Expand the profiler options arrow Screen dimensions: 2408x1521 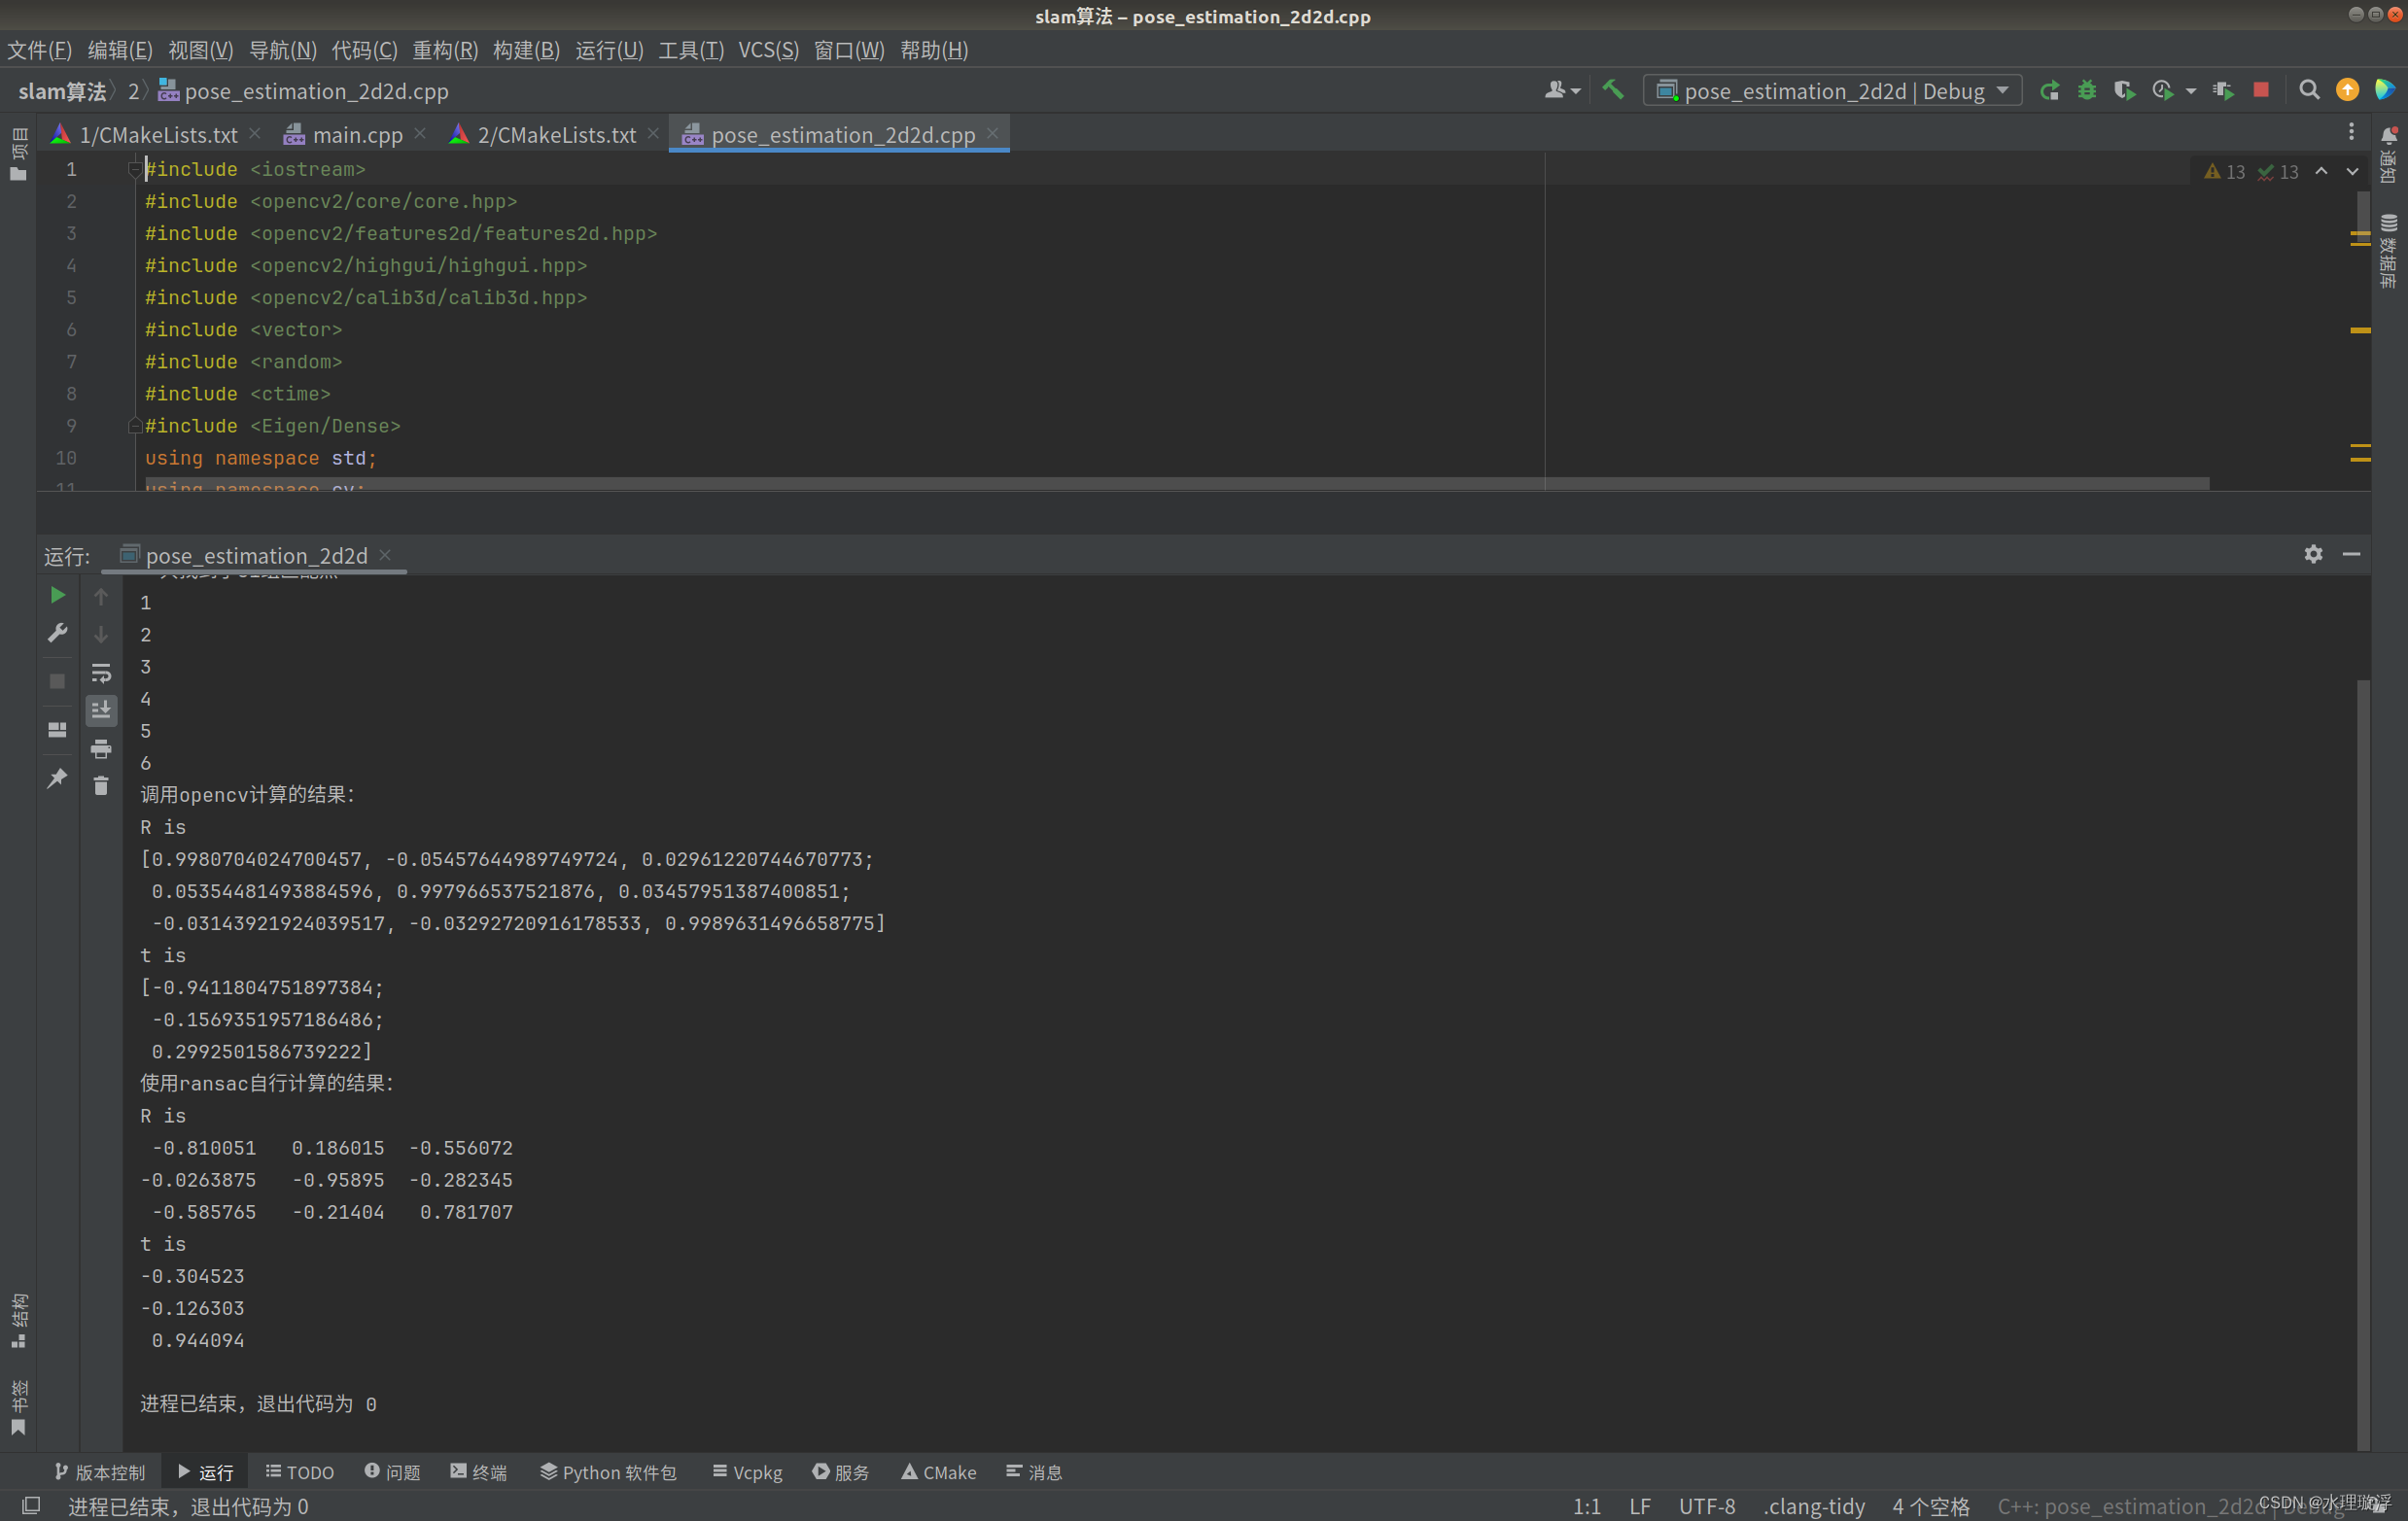point(2190,92)
